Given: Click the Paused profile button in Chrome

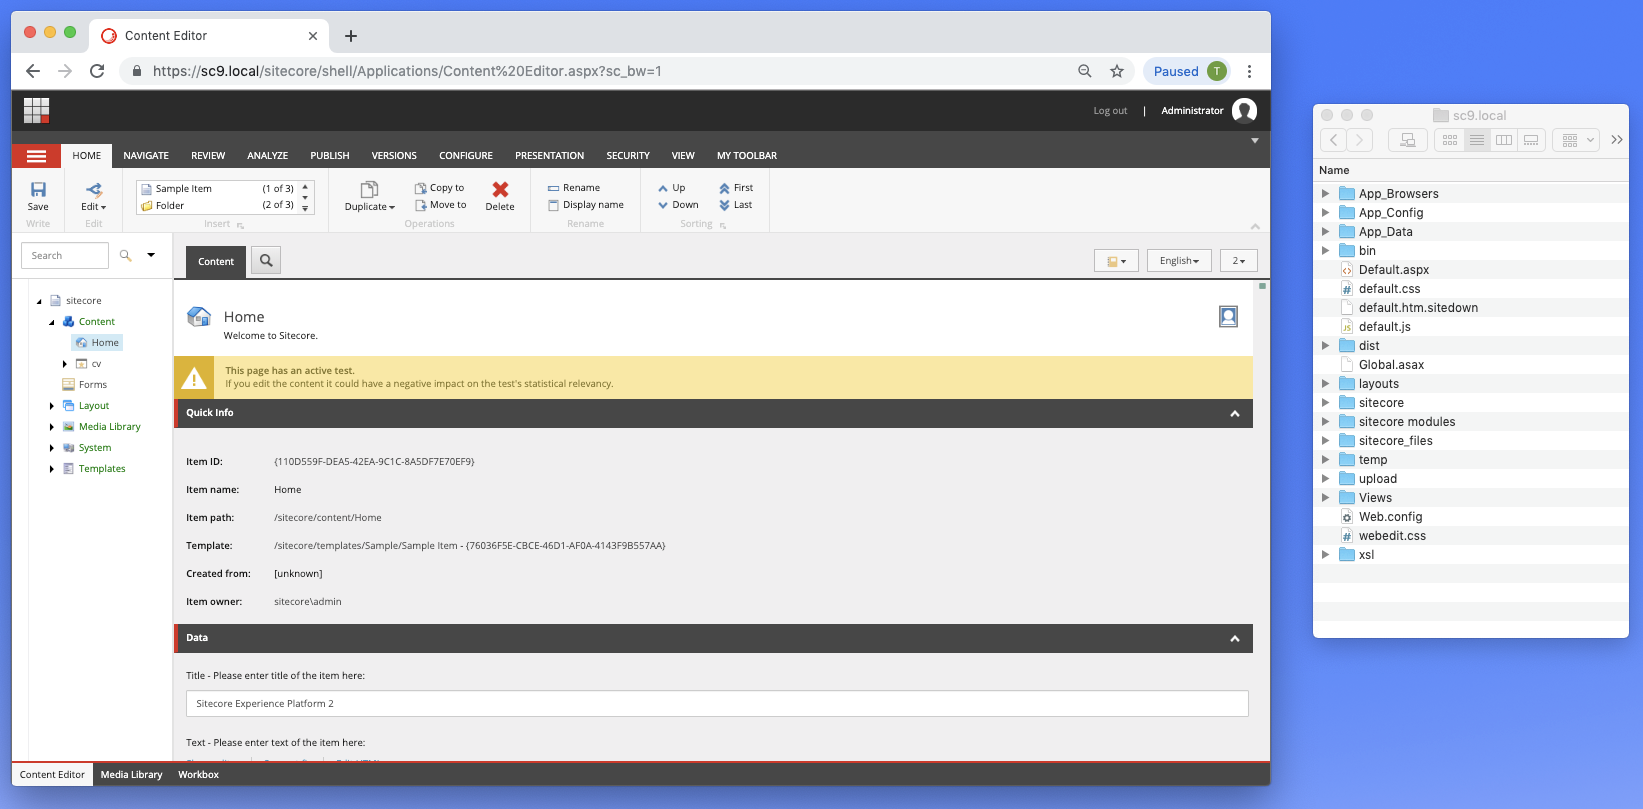Looking at the screenshot, I should pos(1187,71).
